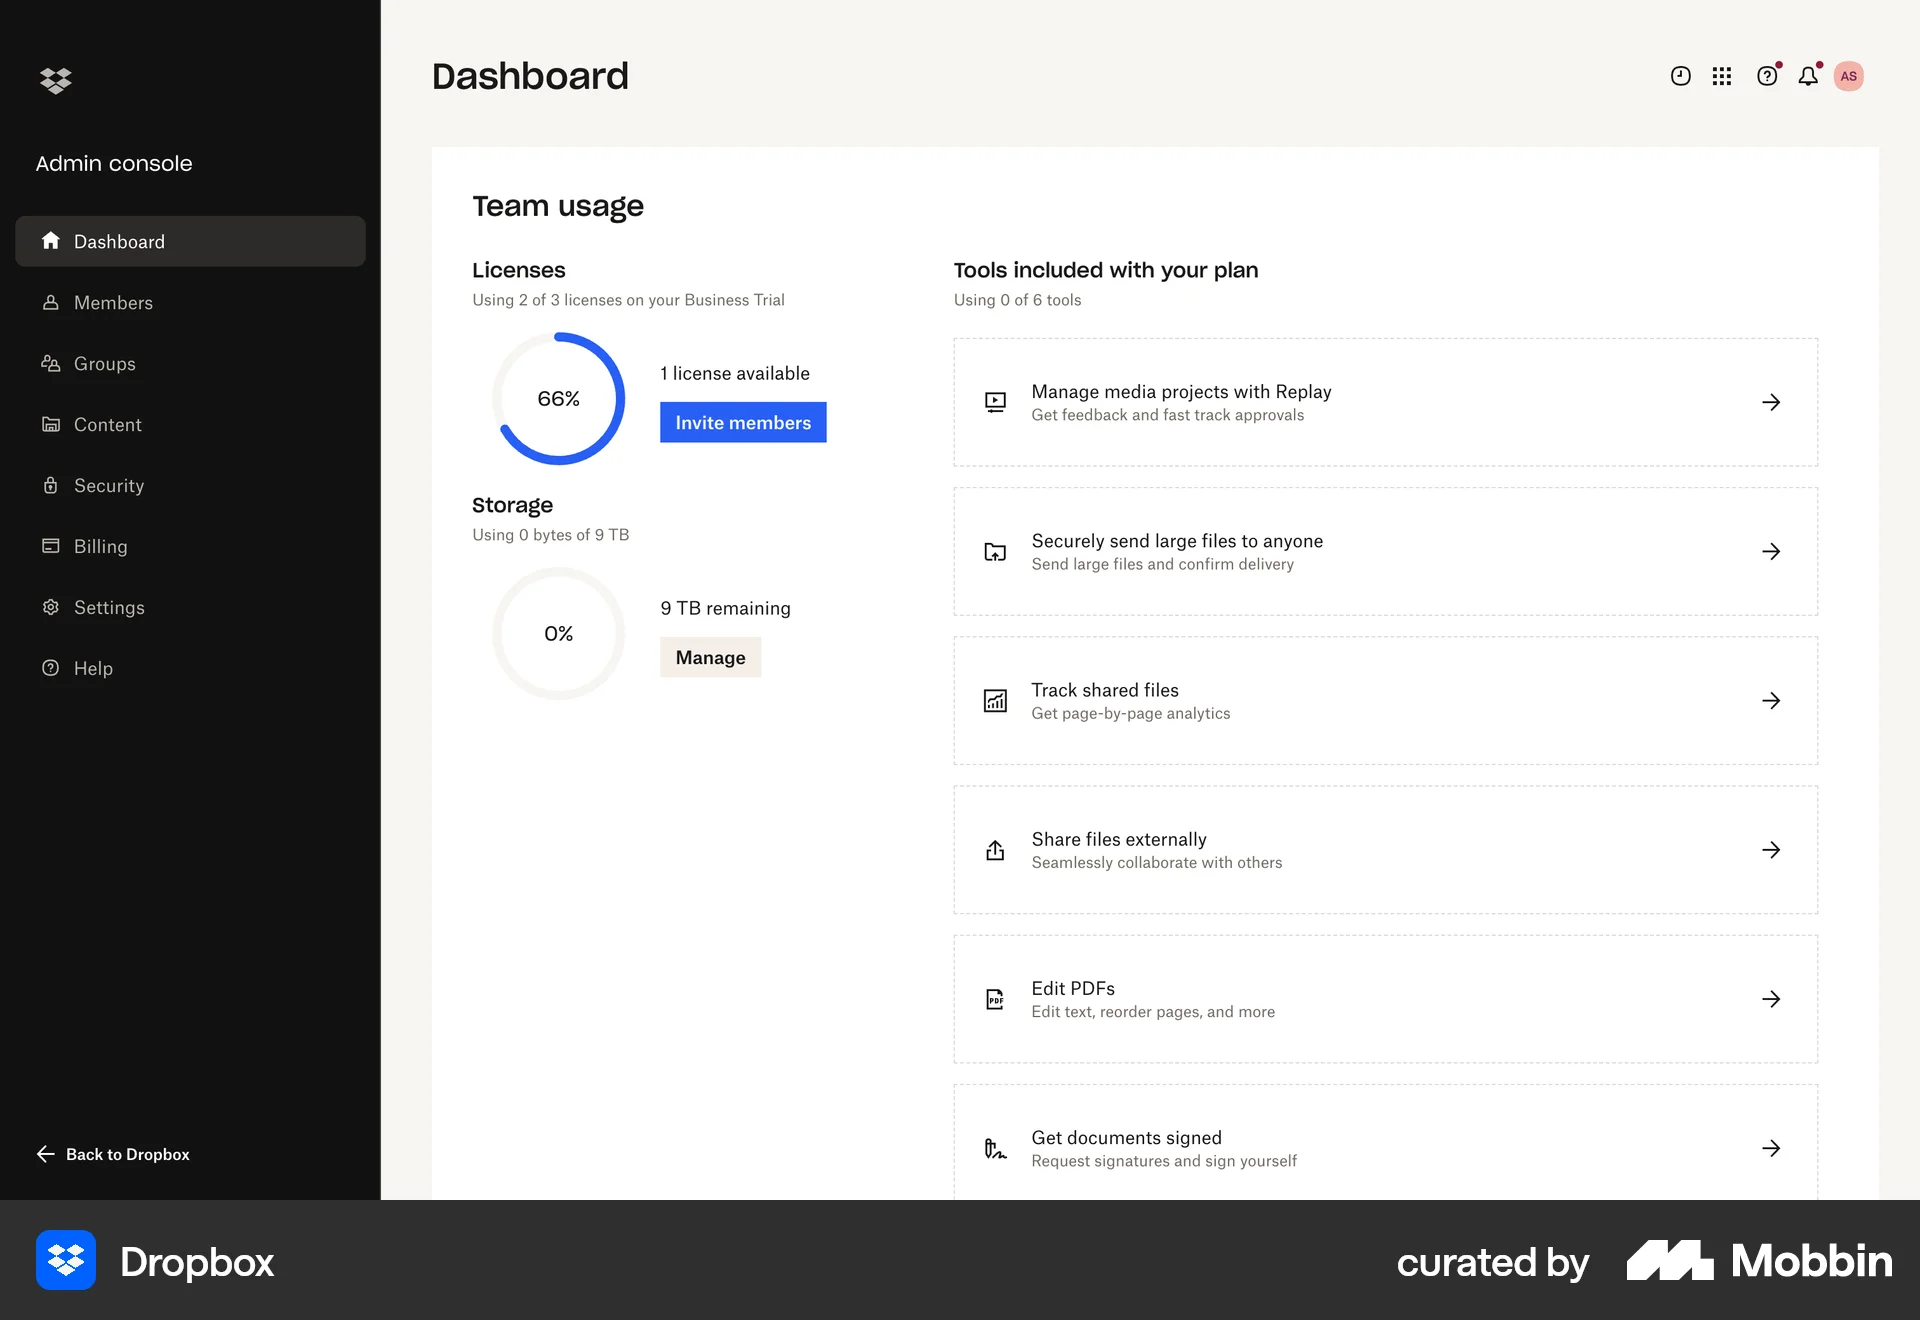Click the Security lock icon in sidebar
This screenshot has height=1320, width=1920.
point(51,485)
